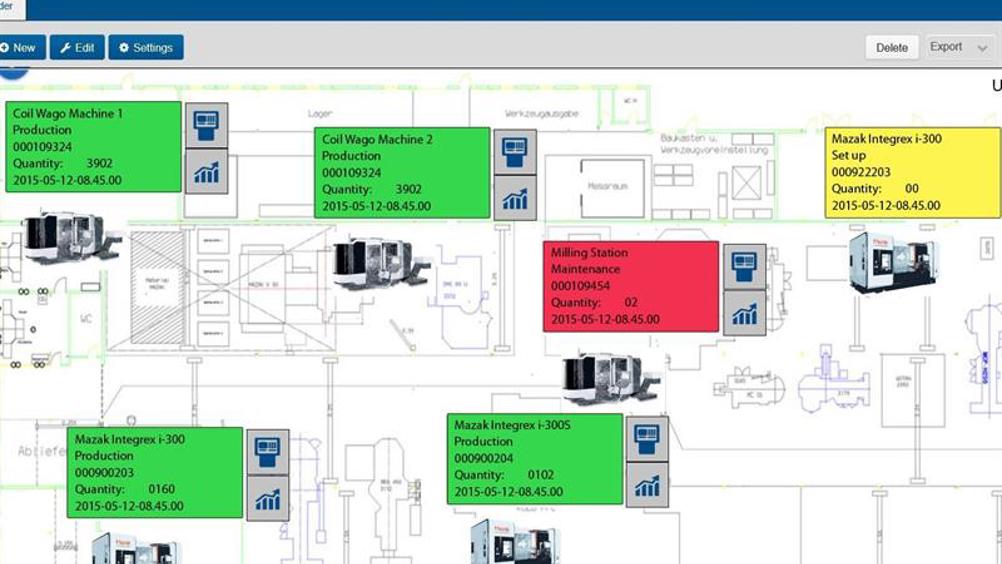Image resolution: width=1002 pixels, height=564 pixels.
Task: Select the Coil Wago Machine 2 status card
Action: coord(402,173)
